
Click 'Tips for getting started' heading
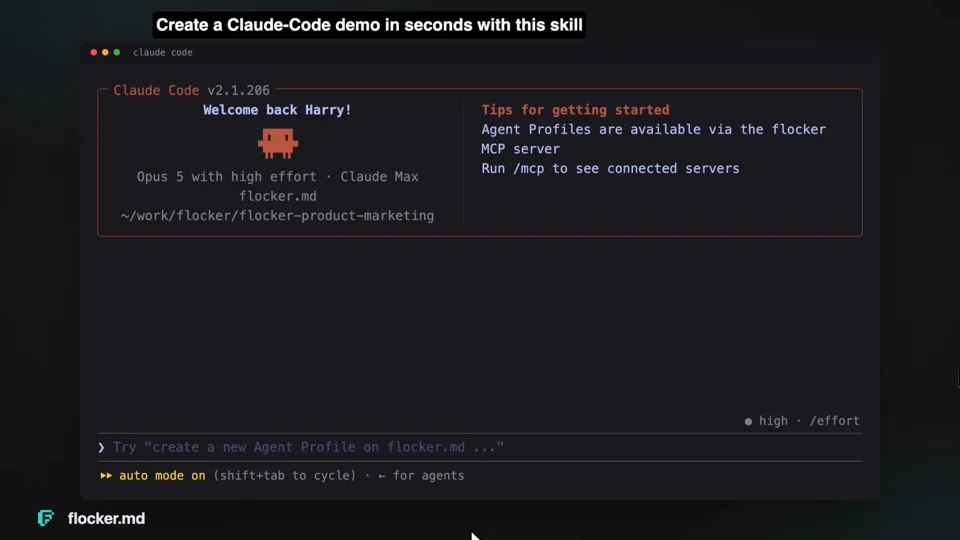click(x=576, y=110)
